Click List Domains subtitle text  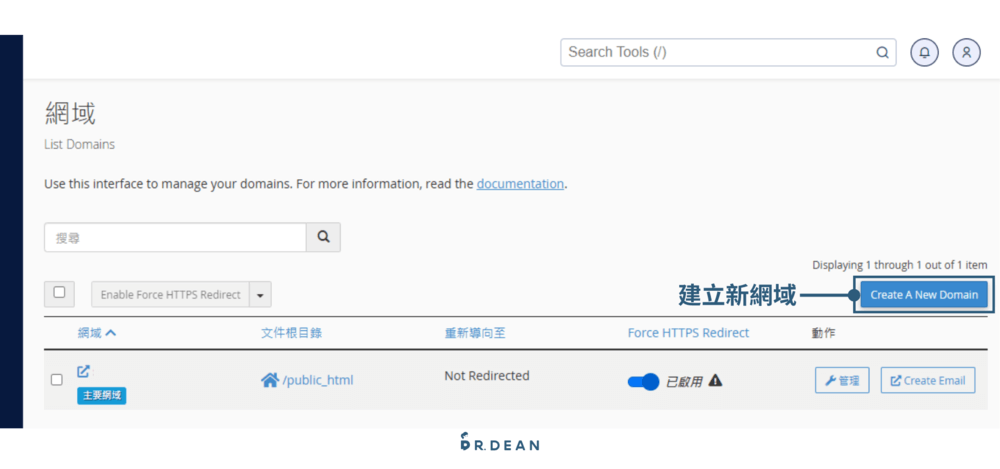[x=80, y=144]
